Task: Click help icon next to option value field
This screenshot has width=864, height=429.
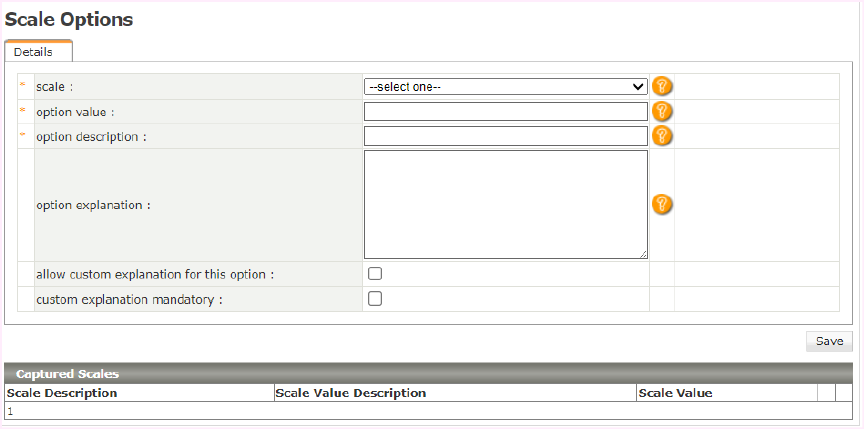Action: tap(661, 111)
